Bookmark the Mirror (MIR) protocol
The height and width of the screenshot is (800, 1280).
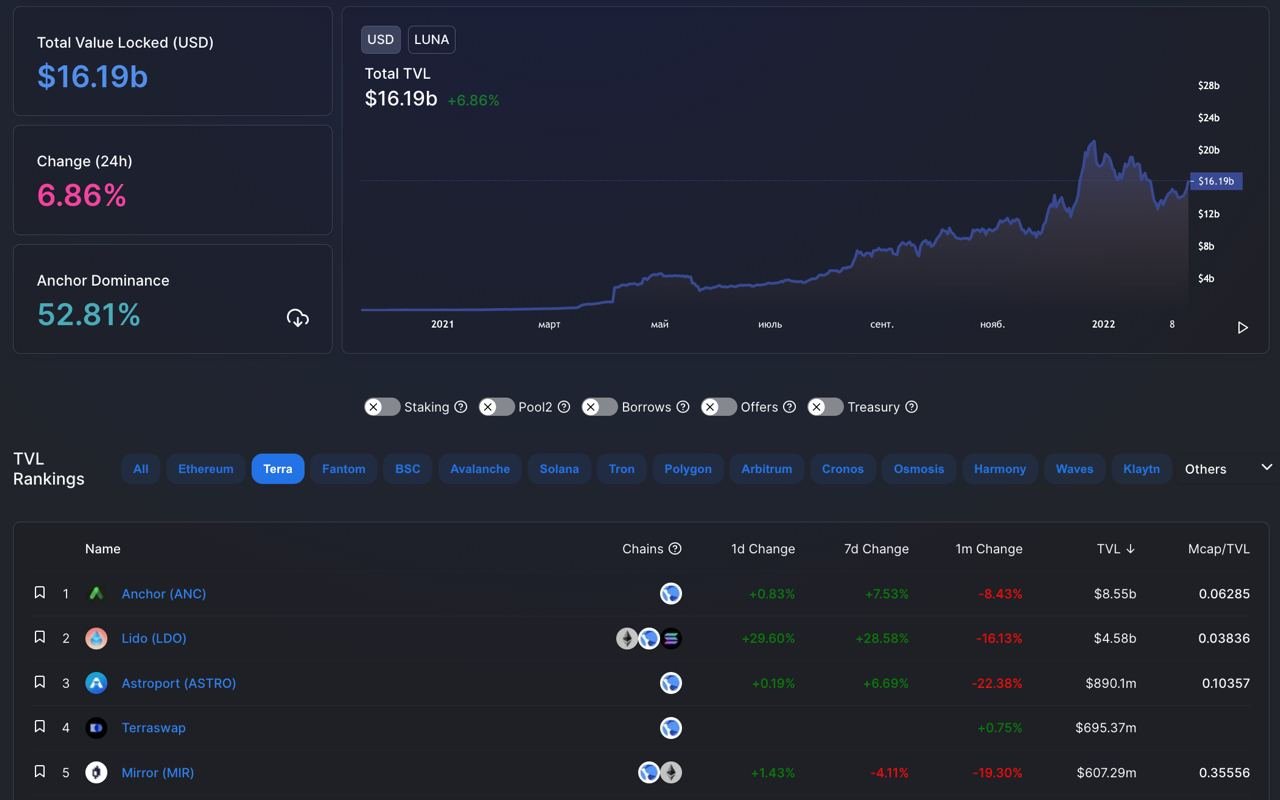tap(40, 772)
